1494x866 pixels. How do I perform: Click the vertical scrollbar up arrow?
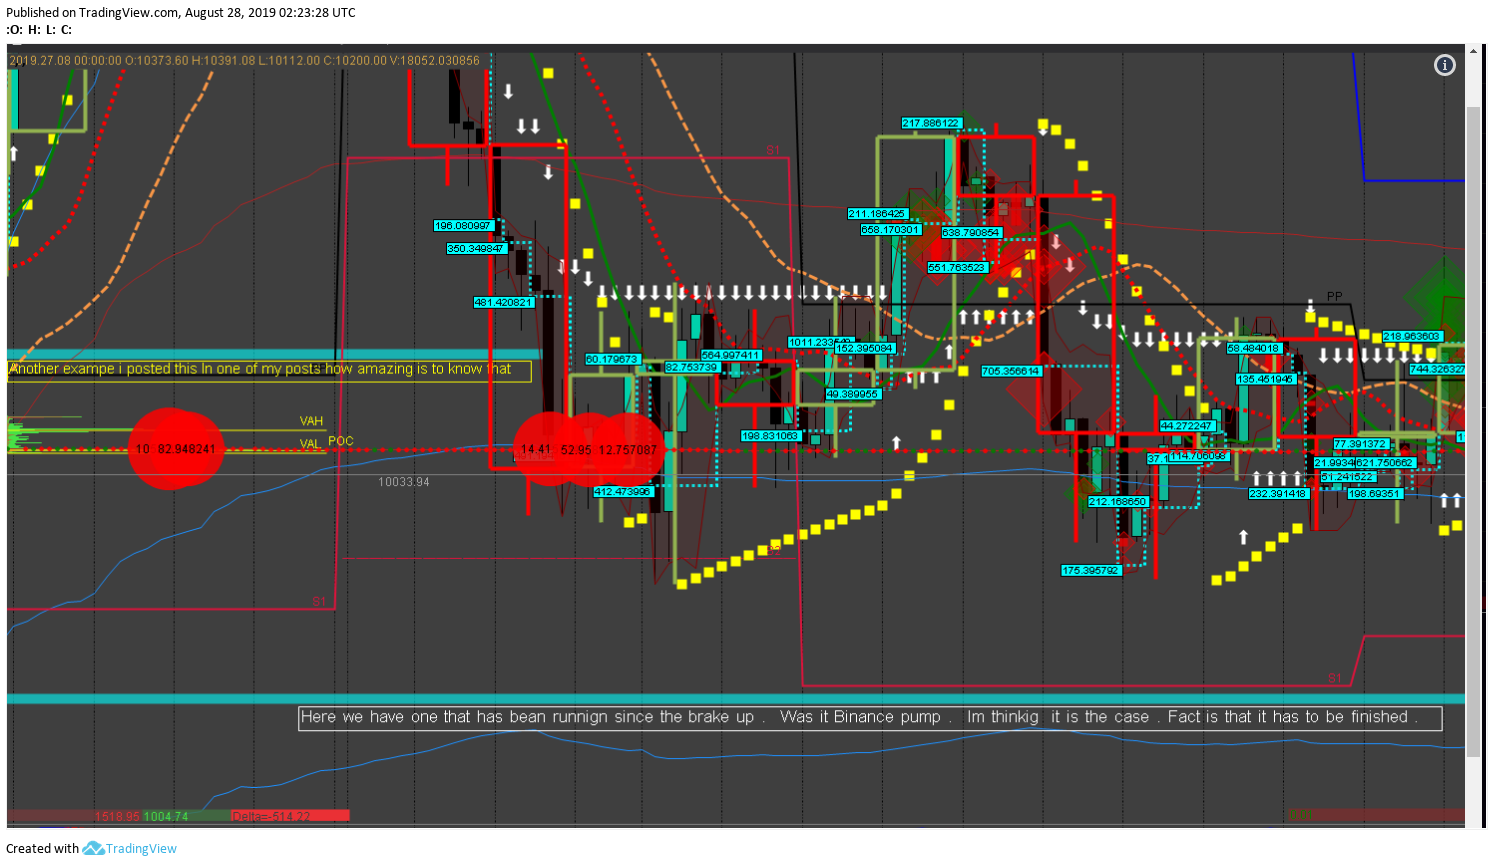1473,50
